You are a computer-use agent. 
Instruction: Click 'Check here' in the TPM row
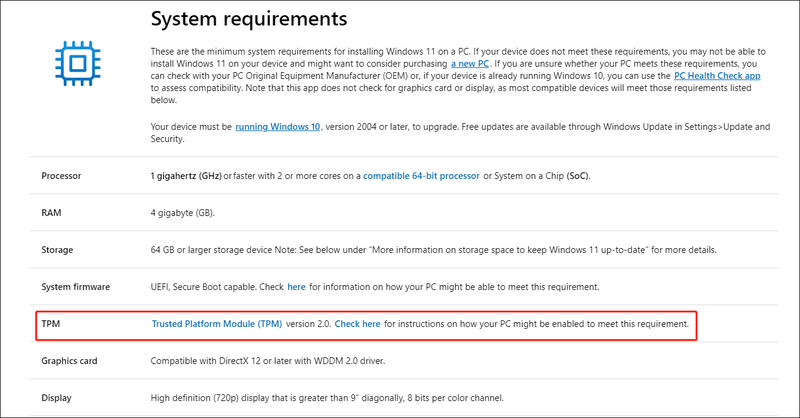pos(357,324)
